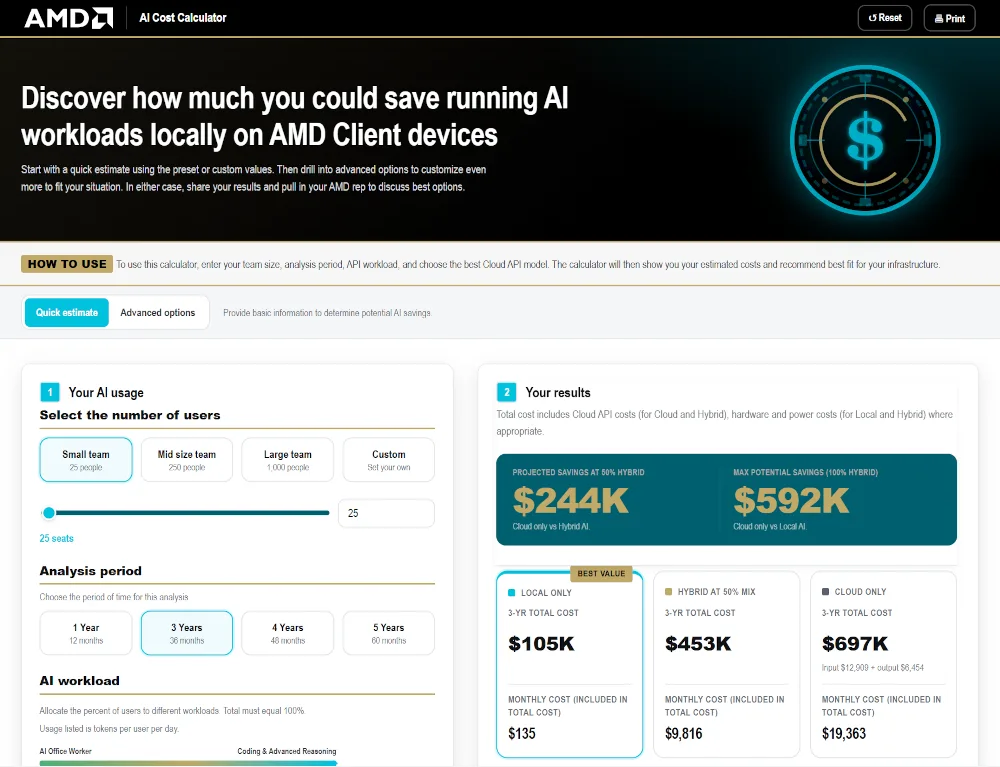Select the Mid size team option

187,460
